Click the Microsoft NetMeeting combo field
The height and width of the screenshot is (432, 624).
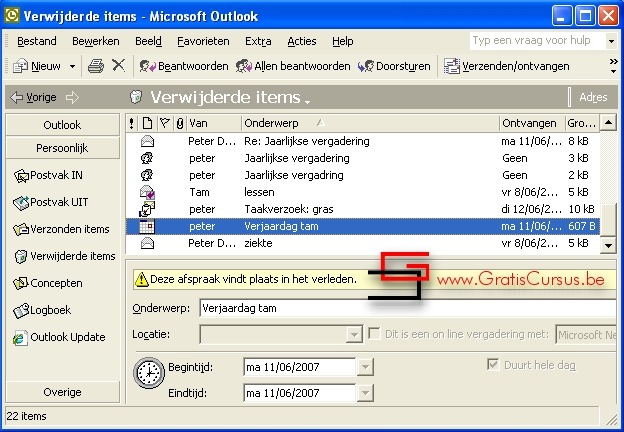(x=586, y=335)
